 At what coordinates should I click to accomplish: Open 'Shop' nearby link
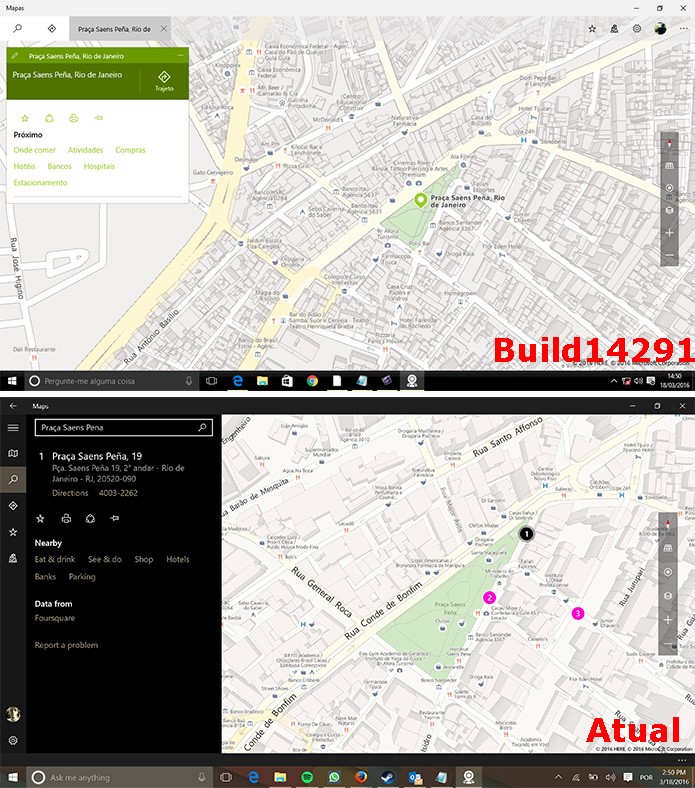(x=144, y=559)
